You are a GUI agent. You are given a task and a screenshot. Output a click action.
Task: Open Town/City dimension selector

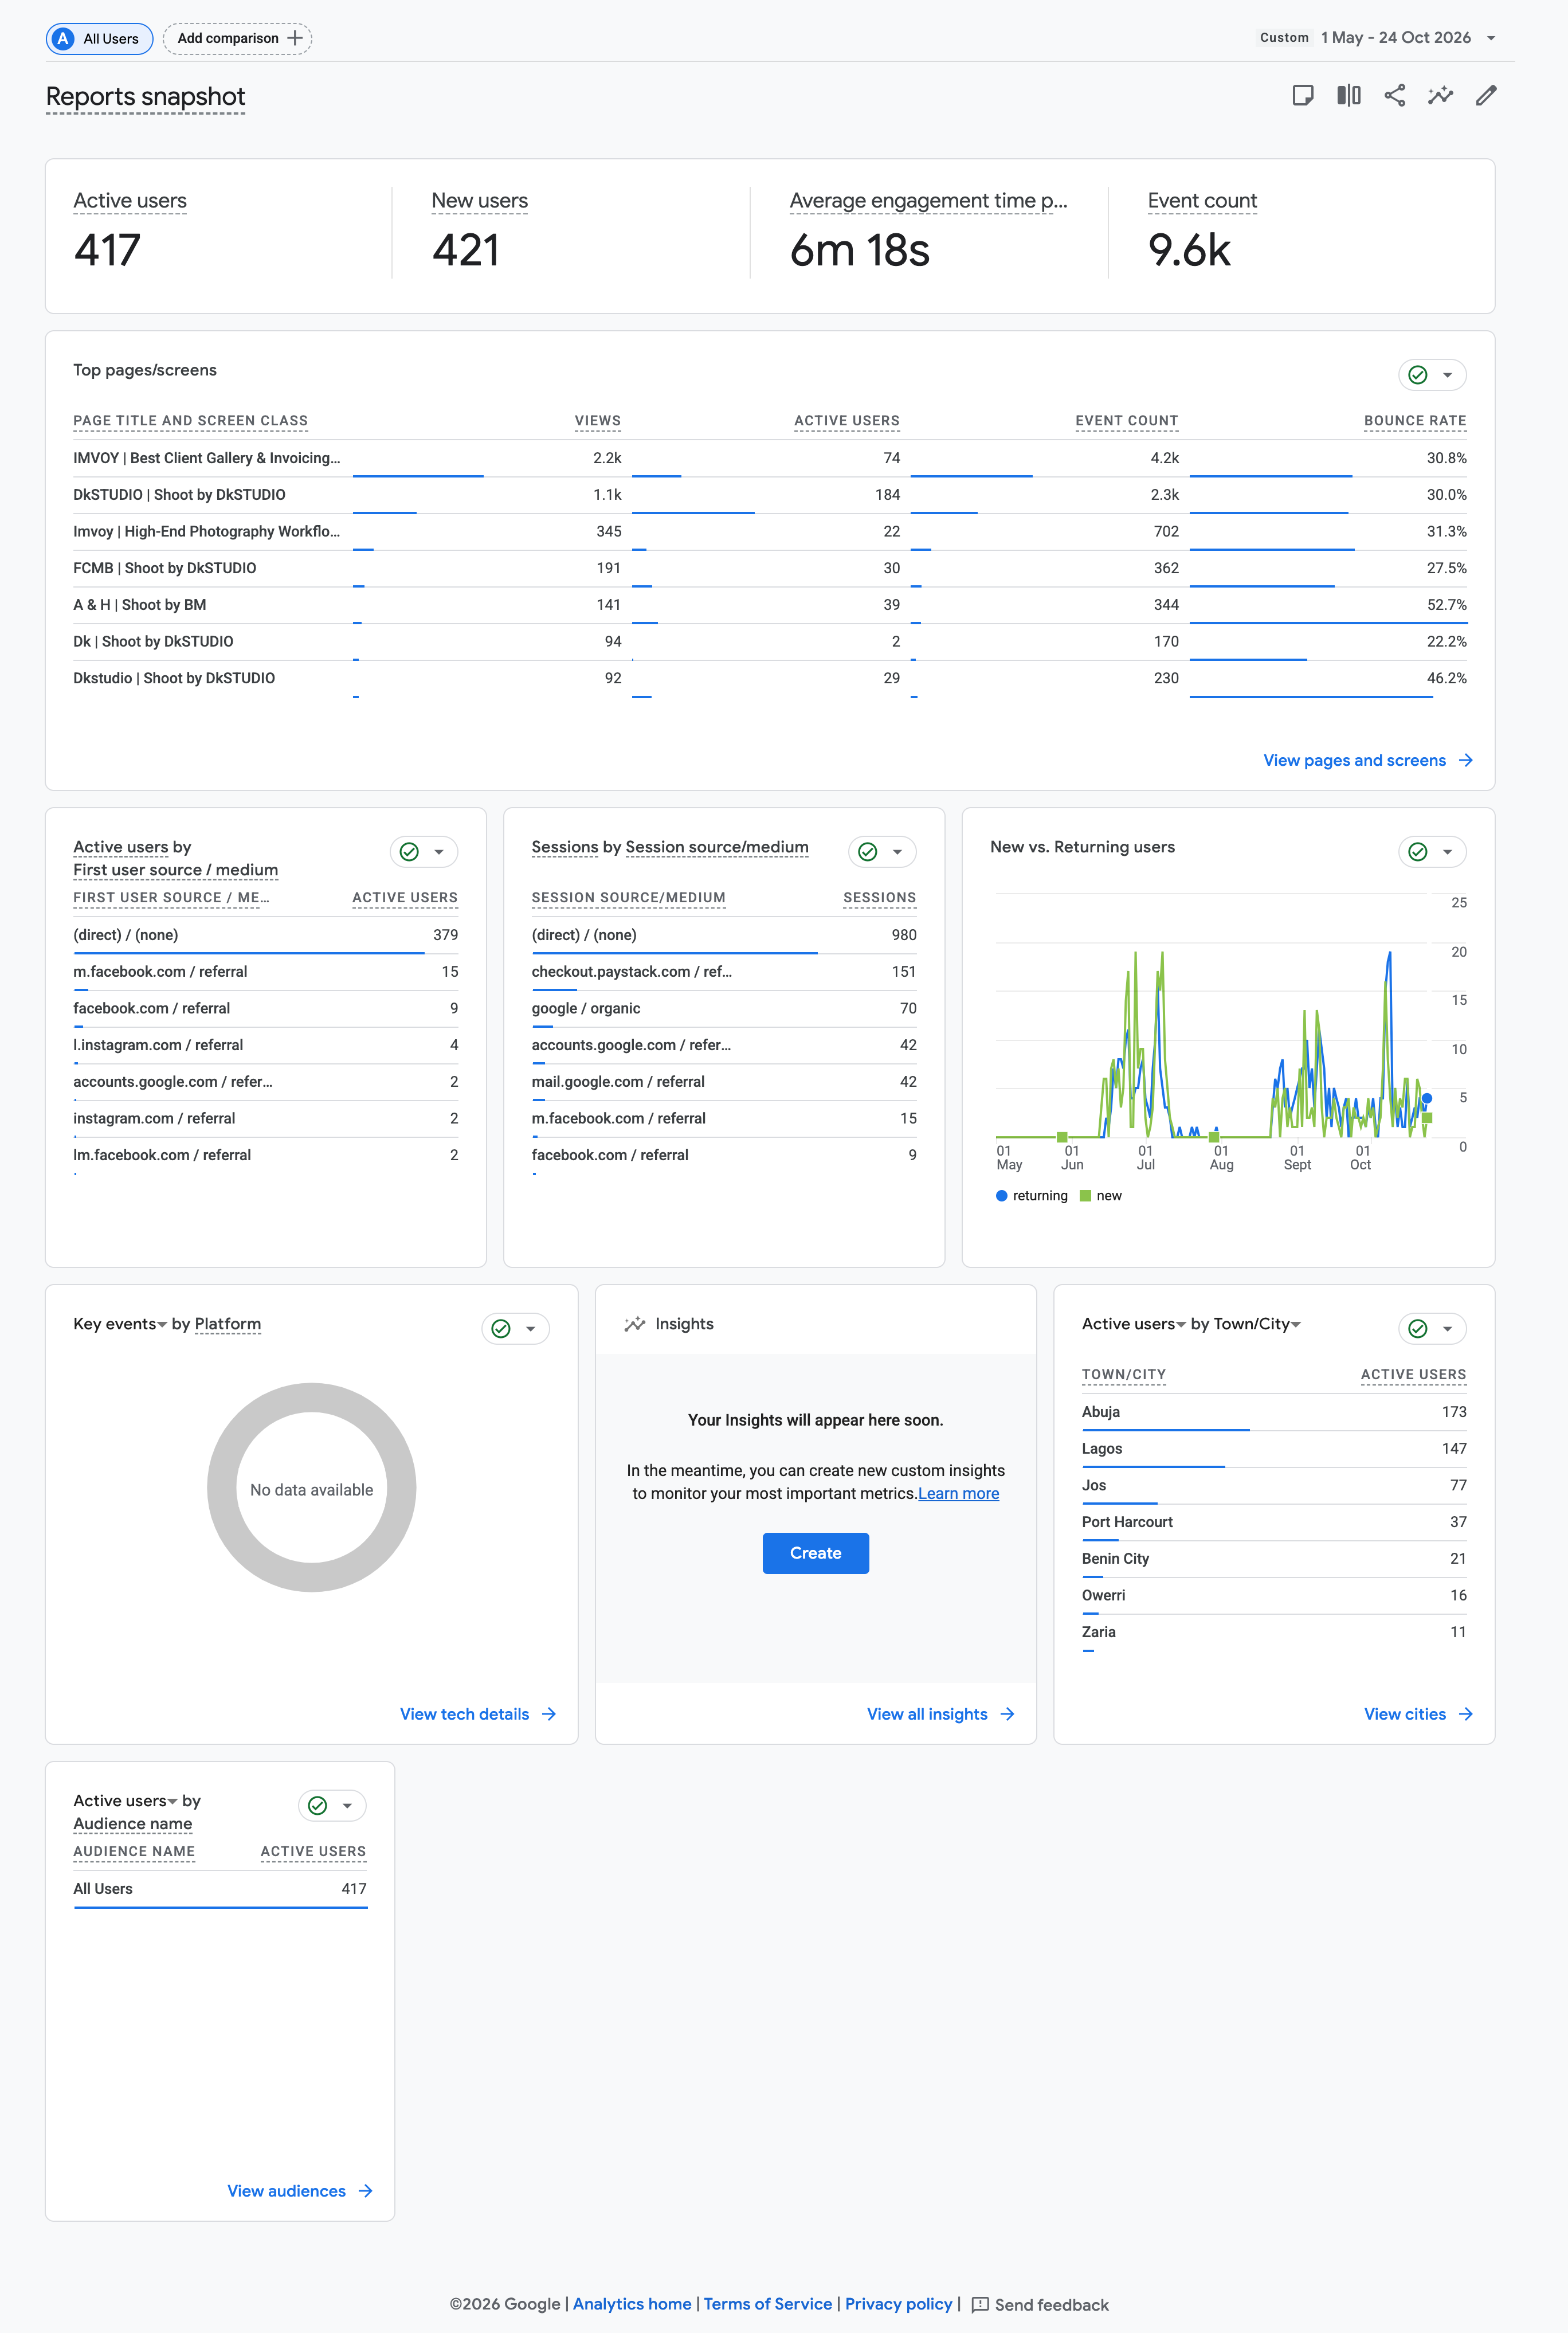[1257, 1324]
